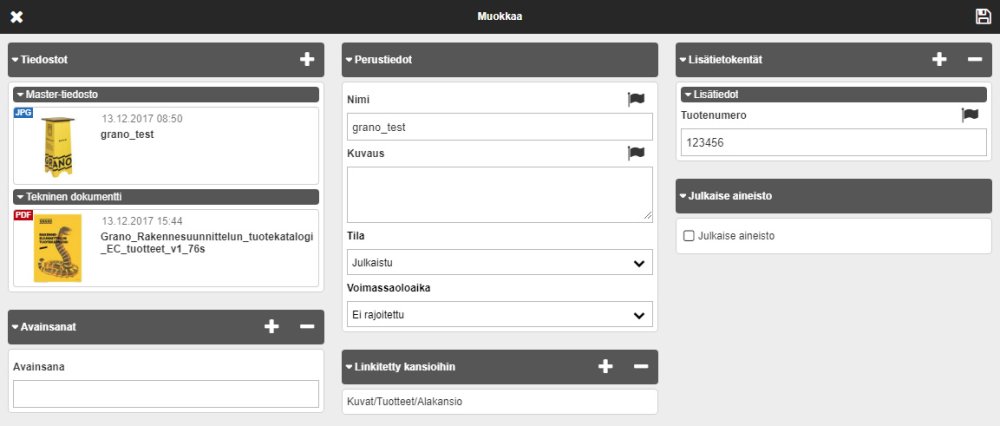Add a linked folder with plus icon
Viewport: 1000px width, 426px height.
point(605,366)
